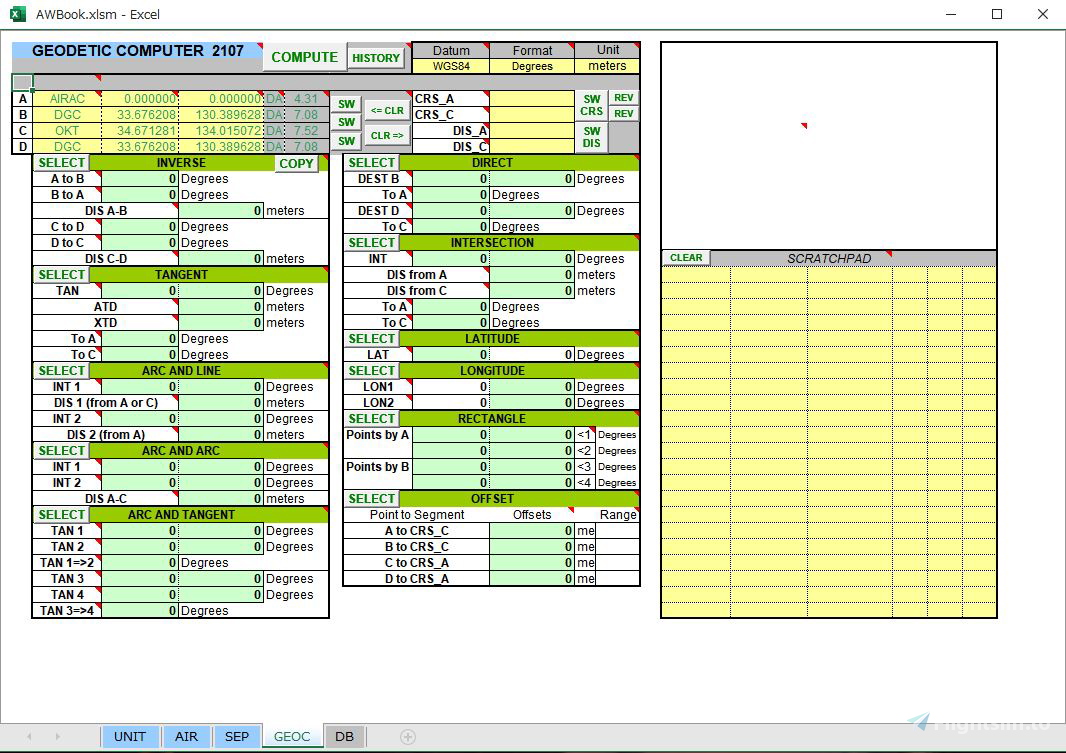
Task: Switch to the AIR sheet tab
Action: (x=187, y=736)
